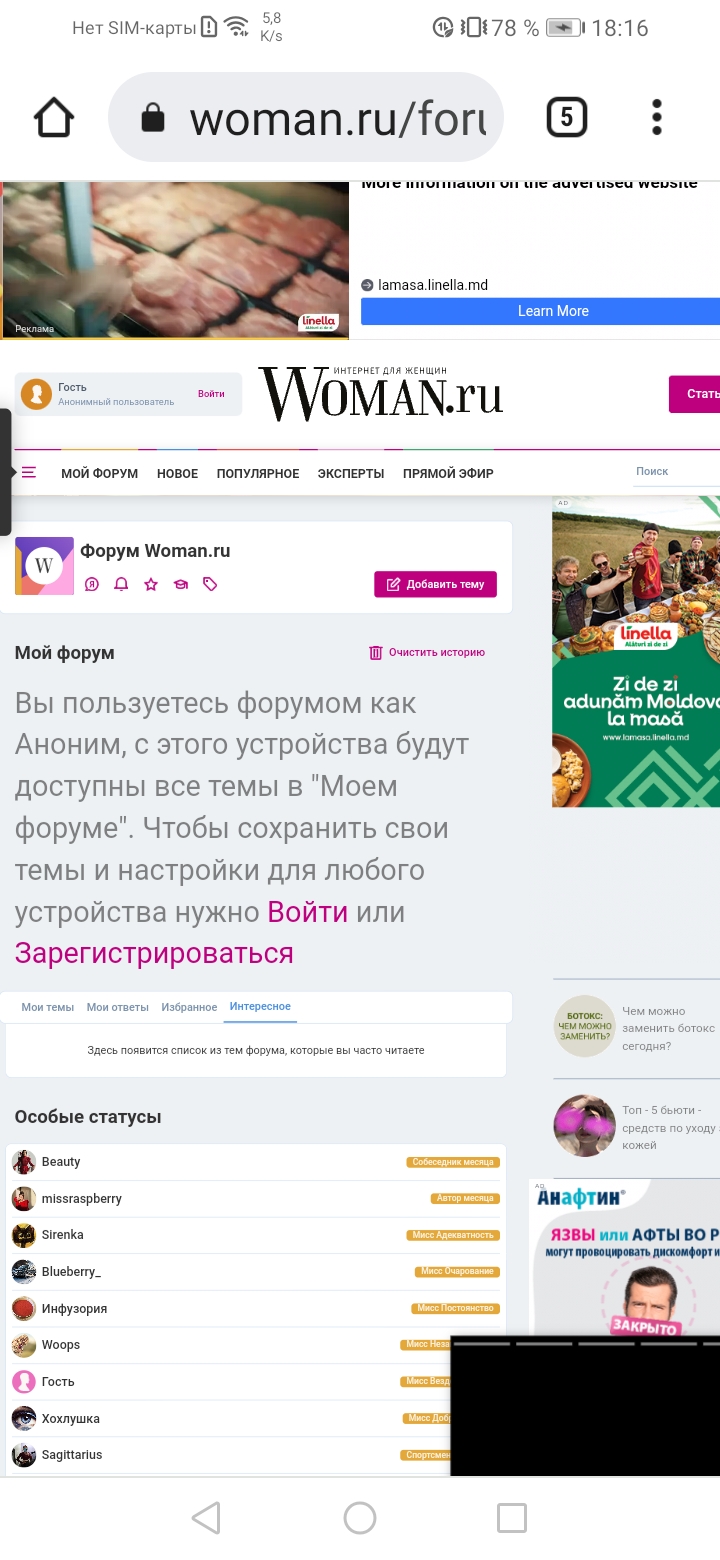Click the trash icon beside Очистить историю
The width and height of the screenshot is (720, 1560).
[x=376, y=652]
